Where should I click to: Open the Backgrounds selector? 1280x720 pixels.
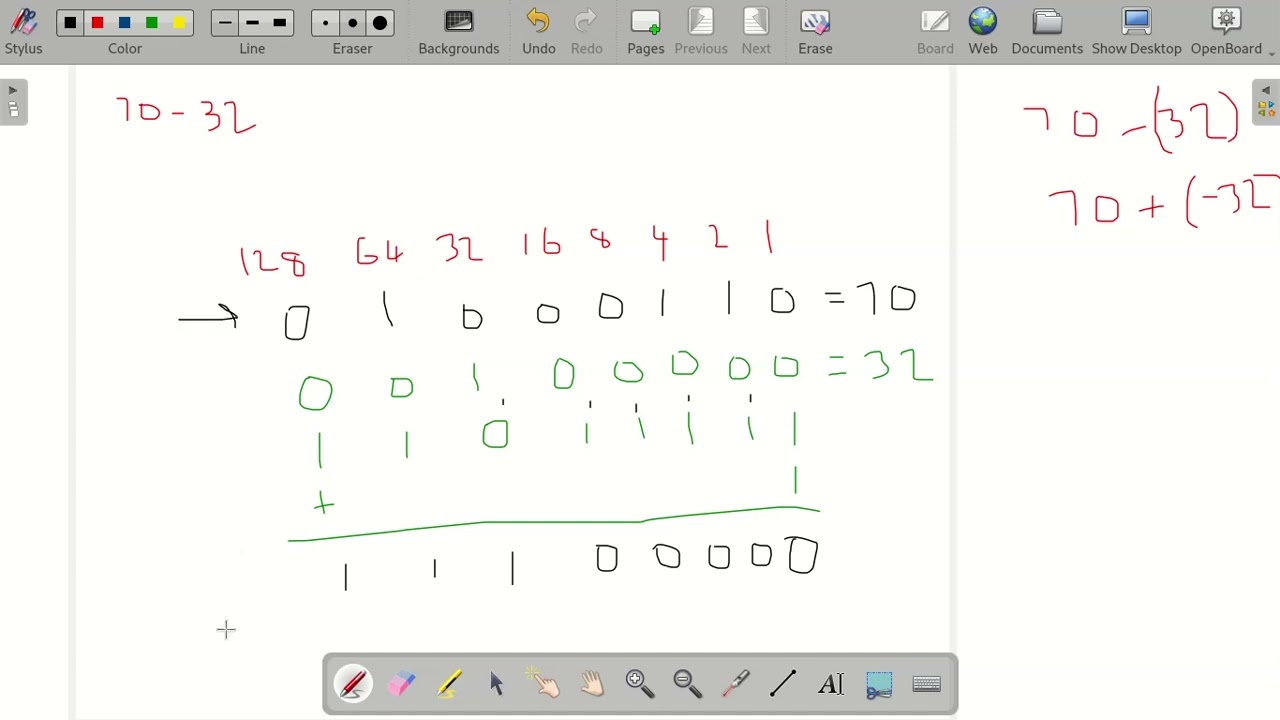(459, 32)
